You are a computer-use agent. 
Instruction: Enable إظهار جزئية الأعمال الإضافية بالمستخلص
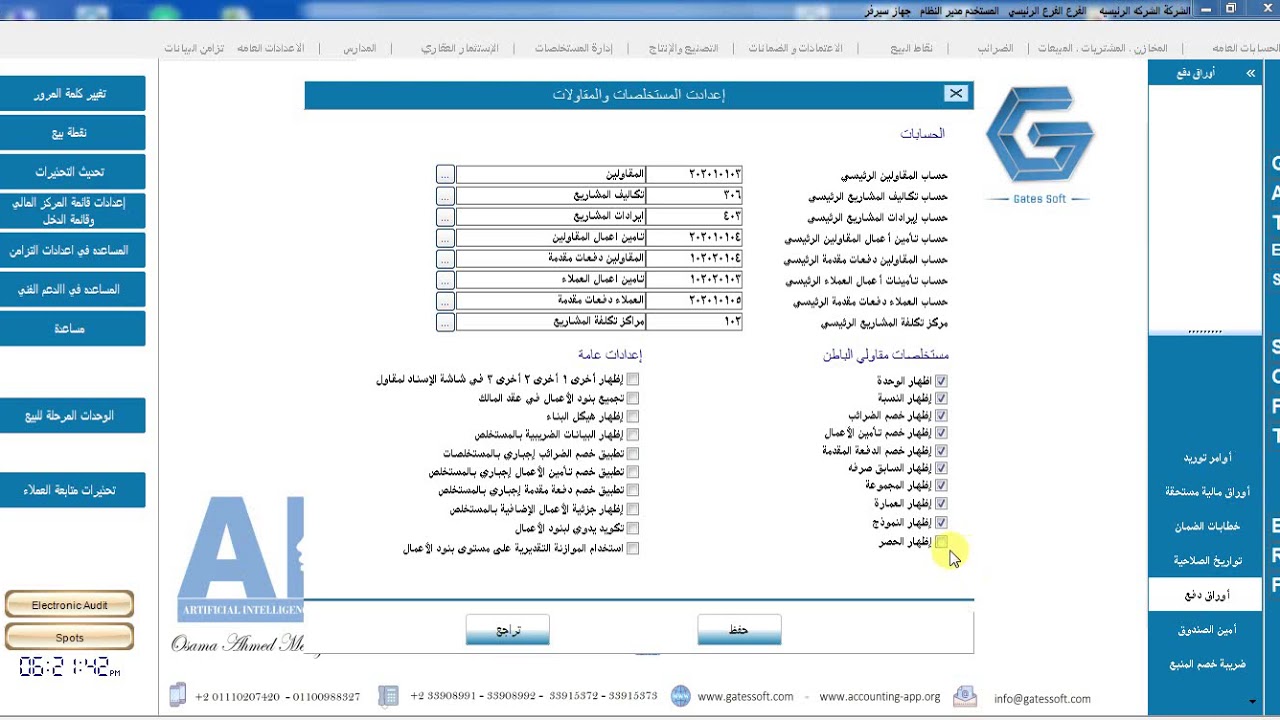(633, 509)
